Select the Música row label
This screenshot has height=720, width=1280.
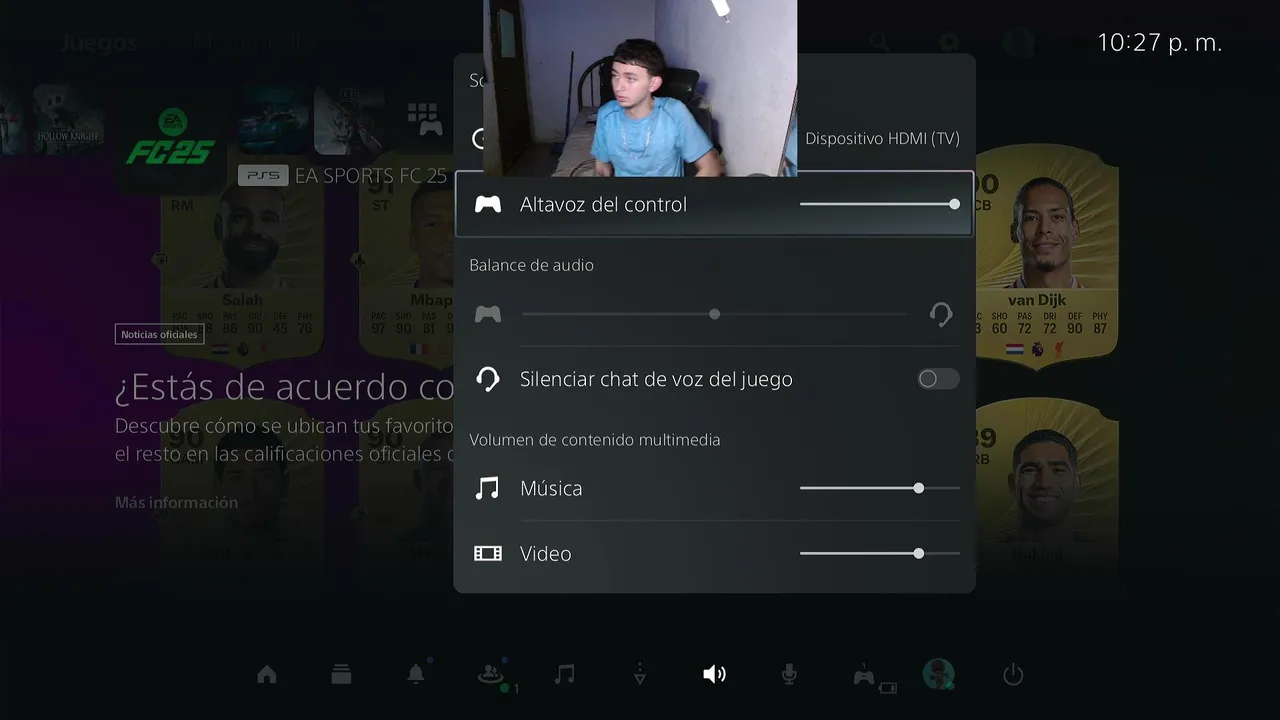coord(551,488)
